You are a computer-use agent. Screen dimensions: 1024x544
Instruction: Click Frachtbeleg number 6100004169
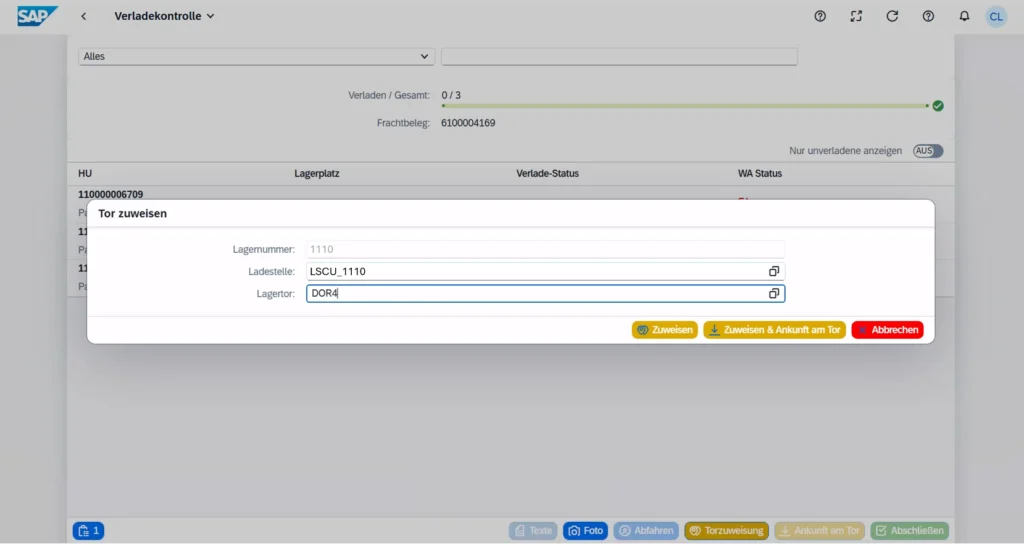468,123
